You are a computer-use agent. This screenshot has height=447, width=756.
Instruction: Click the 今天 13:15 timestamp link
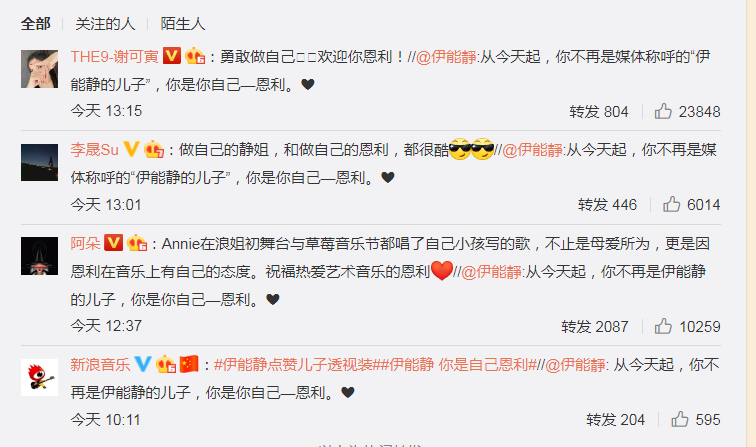point(107,111)
